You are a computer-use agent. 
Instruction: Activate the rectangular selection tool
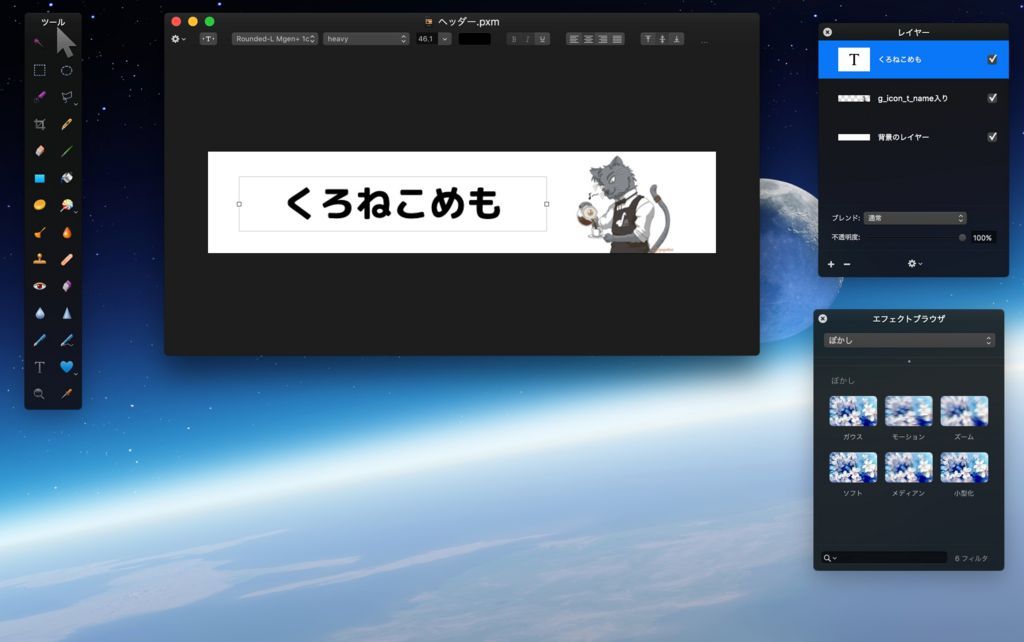[x=38, y=70]
